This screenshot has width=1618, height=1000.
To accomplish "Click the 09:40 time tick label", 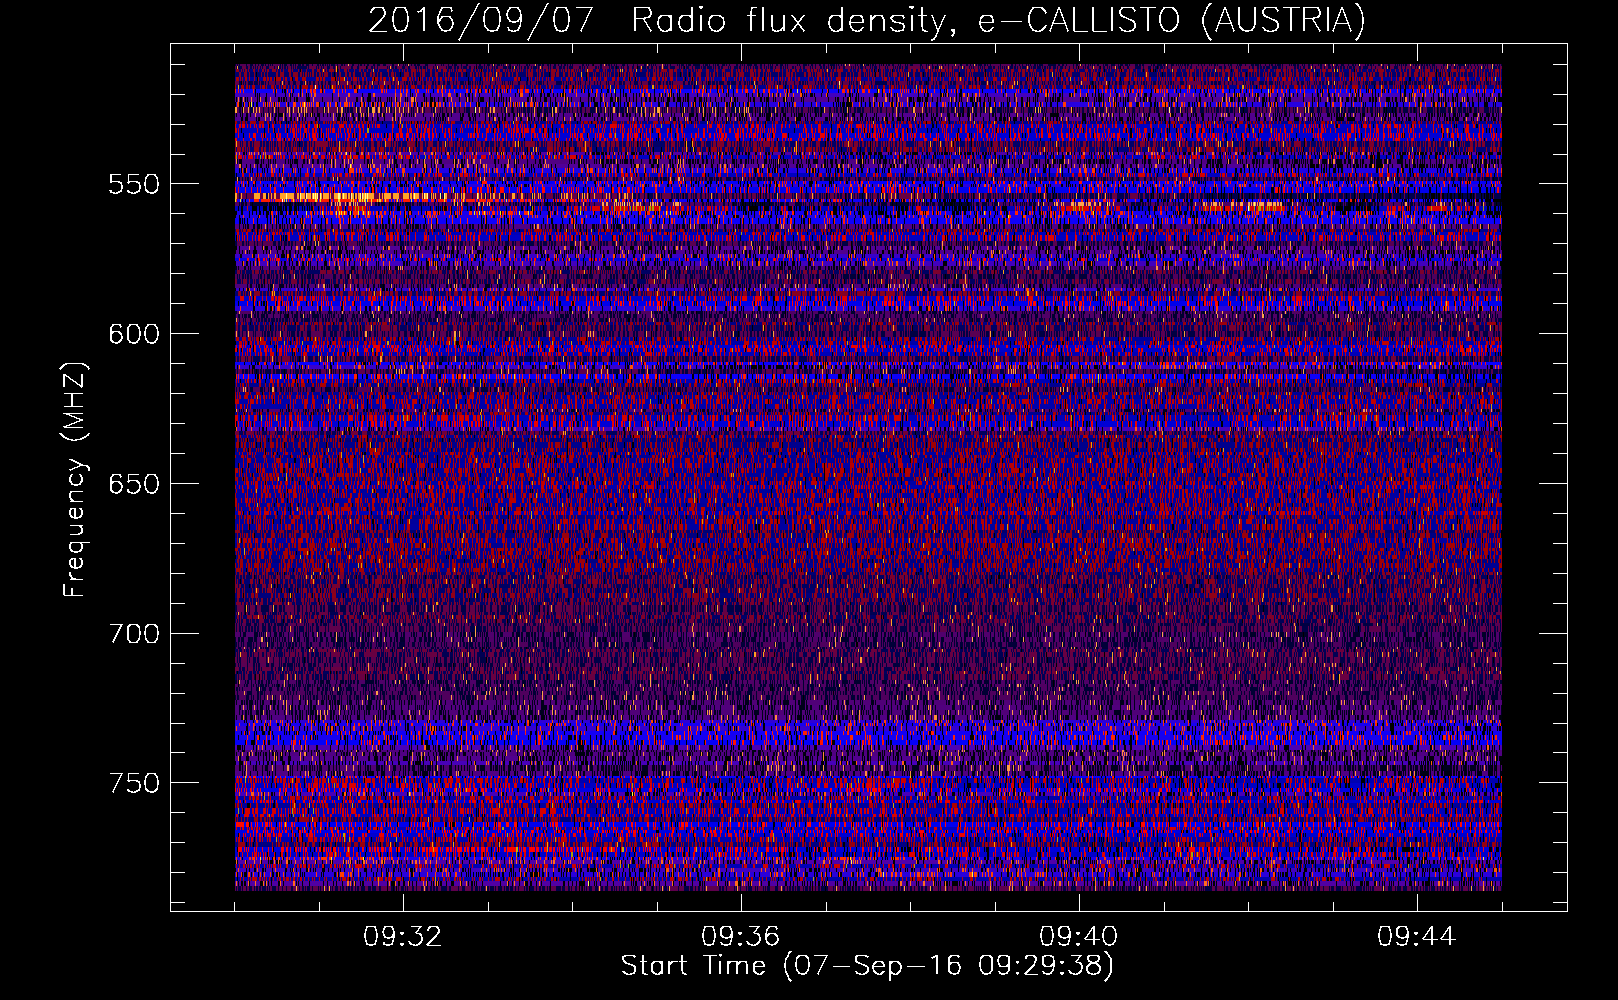I will tap(1079, 937).
